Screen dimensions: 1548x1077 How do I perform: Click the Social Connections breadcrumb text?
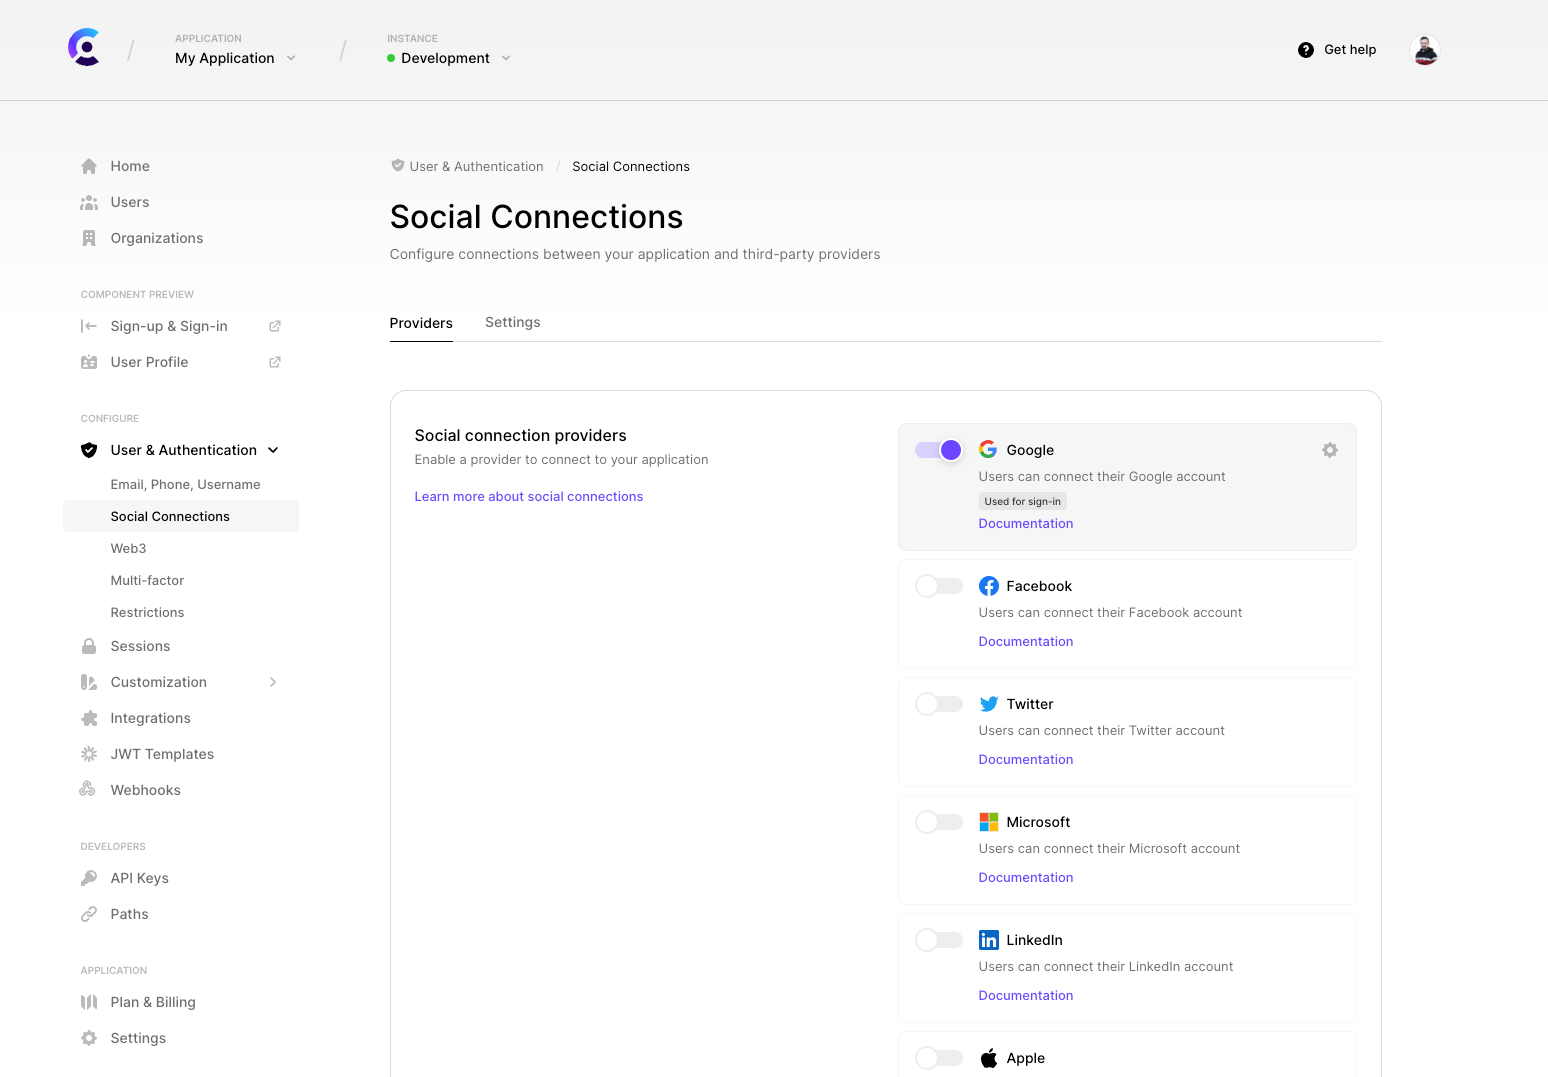point(631,166)
